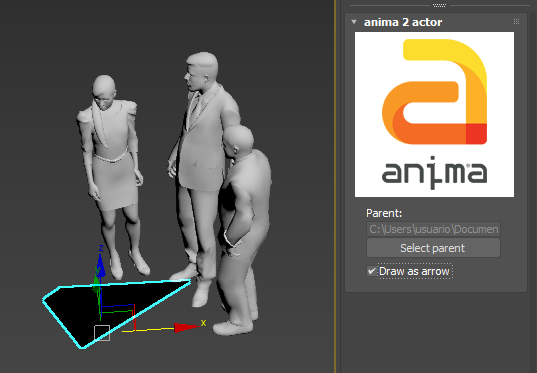Screen dimensions: 537x373
Task: Click the anima 2 actor rollout title
Action: tap(403, 22)
